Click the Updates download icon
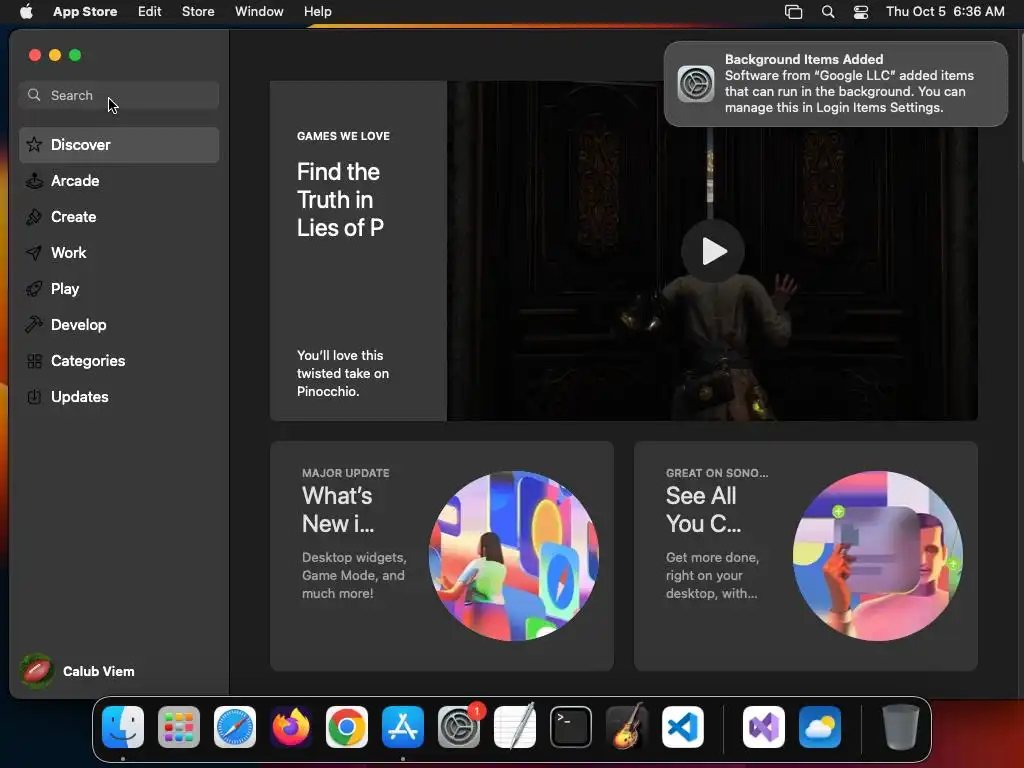Viewport: 1024px width, 768px height. [34, 396]
